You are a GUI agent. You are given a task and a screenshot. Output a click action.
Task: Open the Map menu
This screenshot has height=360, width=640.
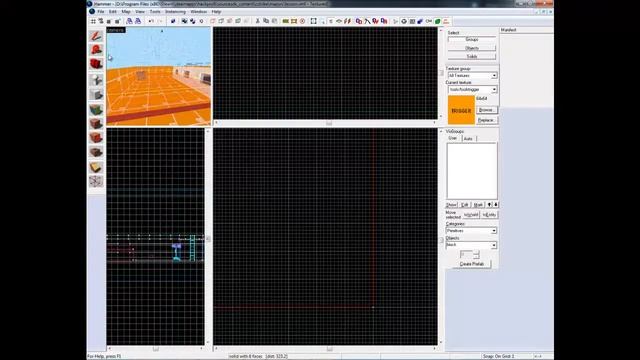pos(126,12)
